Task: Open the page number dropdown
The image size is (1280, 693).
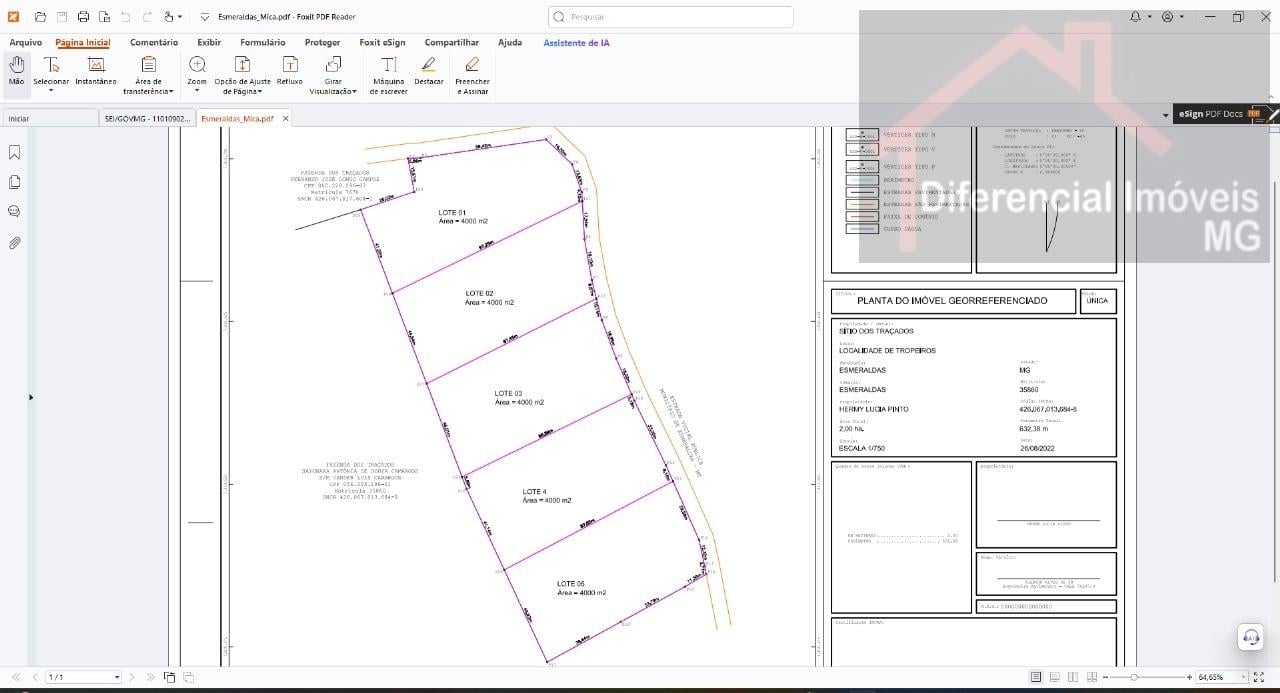Action: pos(117,677)
